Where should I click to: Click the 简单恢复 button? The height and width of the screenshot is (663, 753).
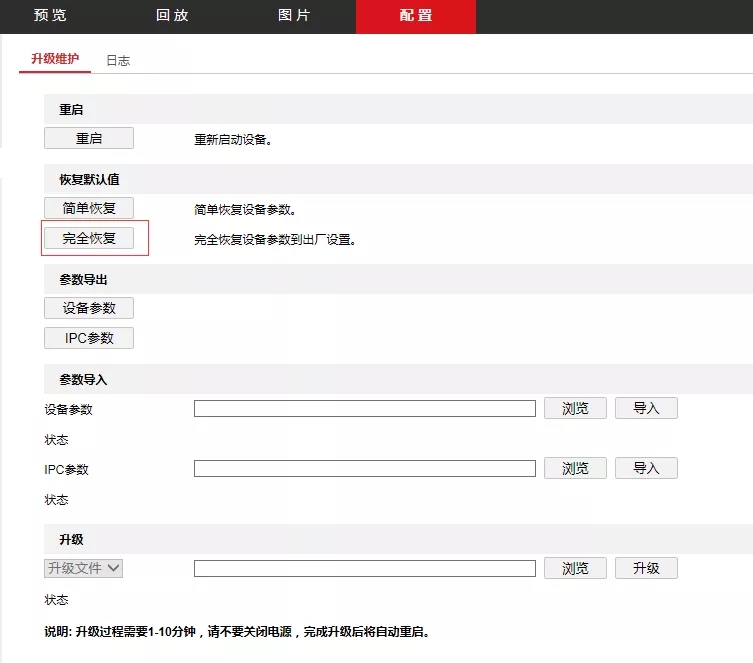click(x=89, y=208)
